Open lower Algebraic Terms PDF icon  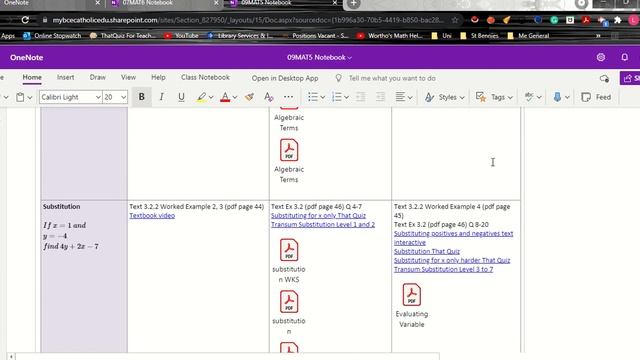tap(289, 150)
